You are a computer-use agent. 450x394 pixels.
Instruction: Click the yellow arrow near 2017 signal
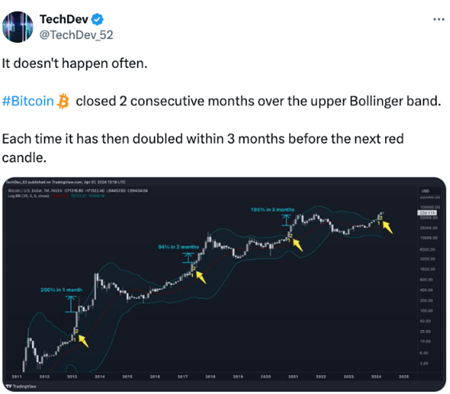tap(201, 277)
